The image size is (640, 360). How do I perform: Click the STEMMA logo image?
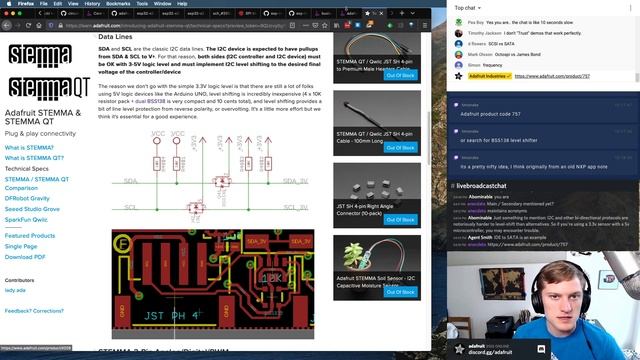pos(40,56)
